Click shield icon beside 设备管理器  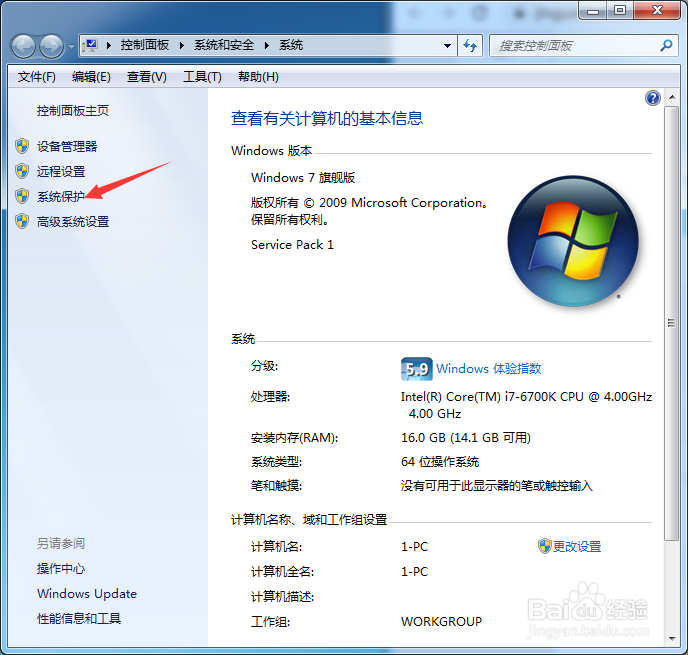tap(22, 146)
